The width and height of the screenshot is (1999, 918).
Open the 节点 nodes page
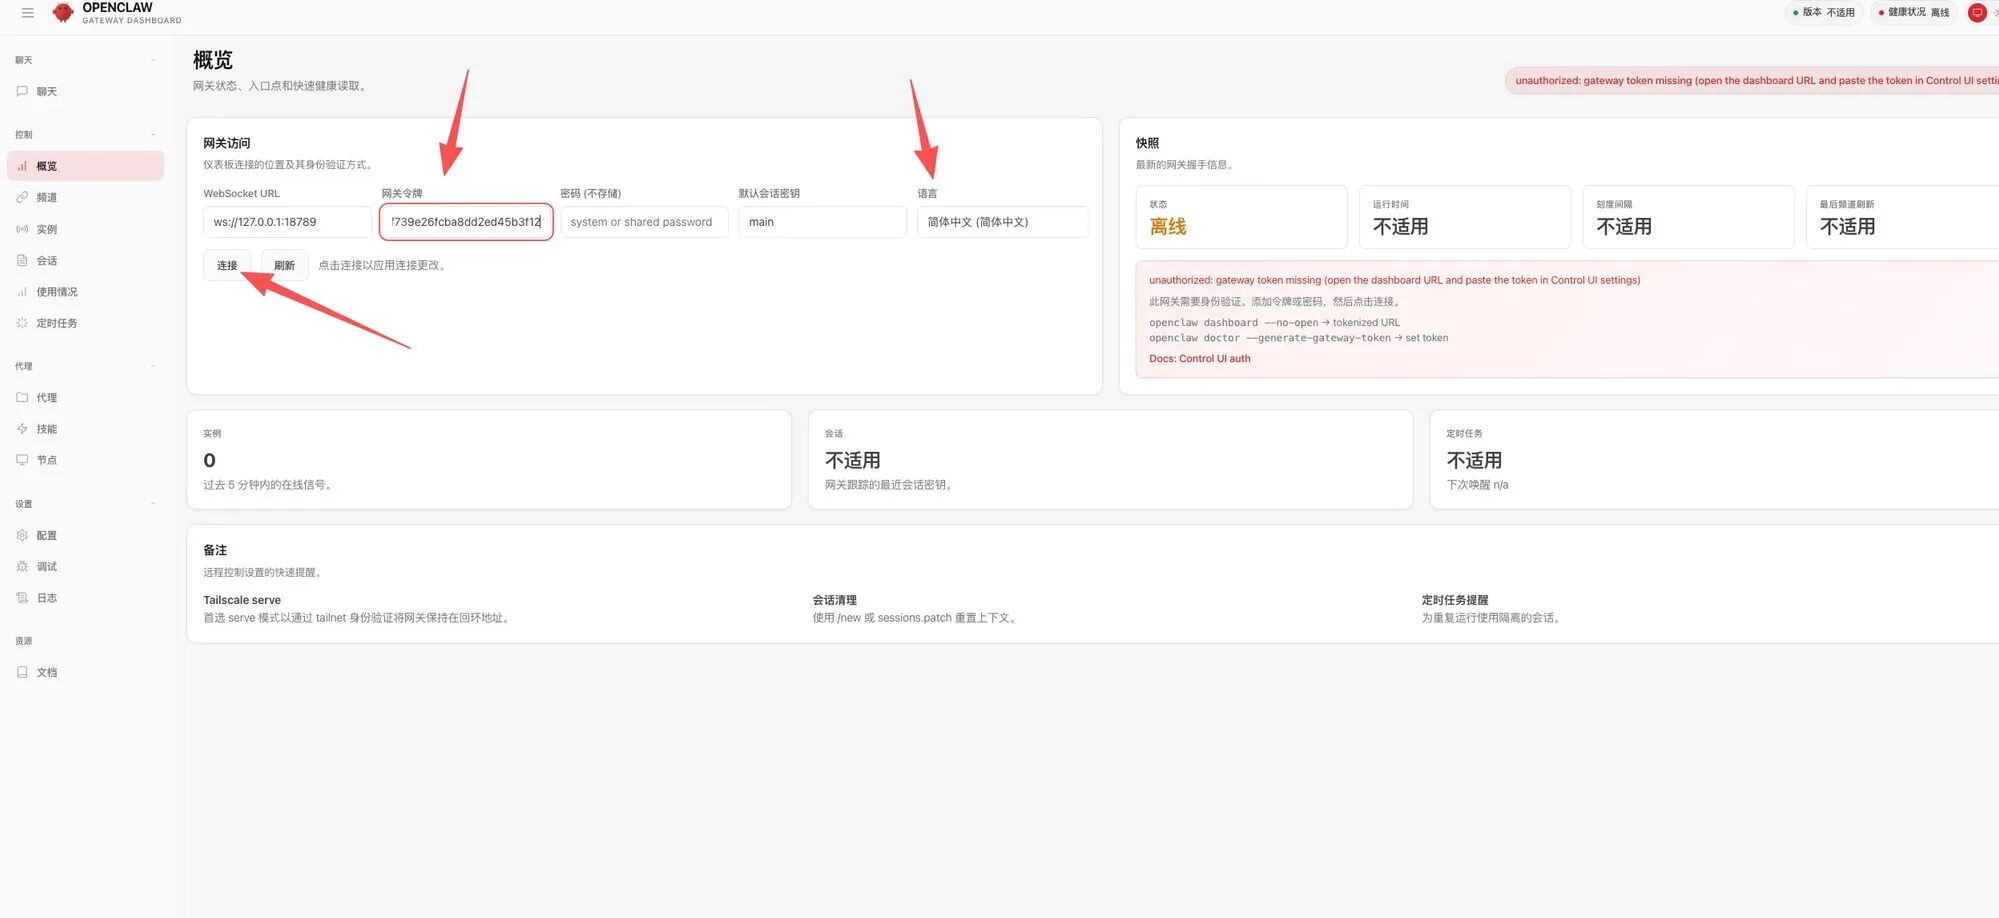coord(44,459)
